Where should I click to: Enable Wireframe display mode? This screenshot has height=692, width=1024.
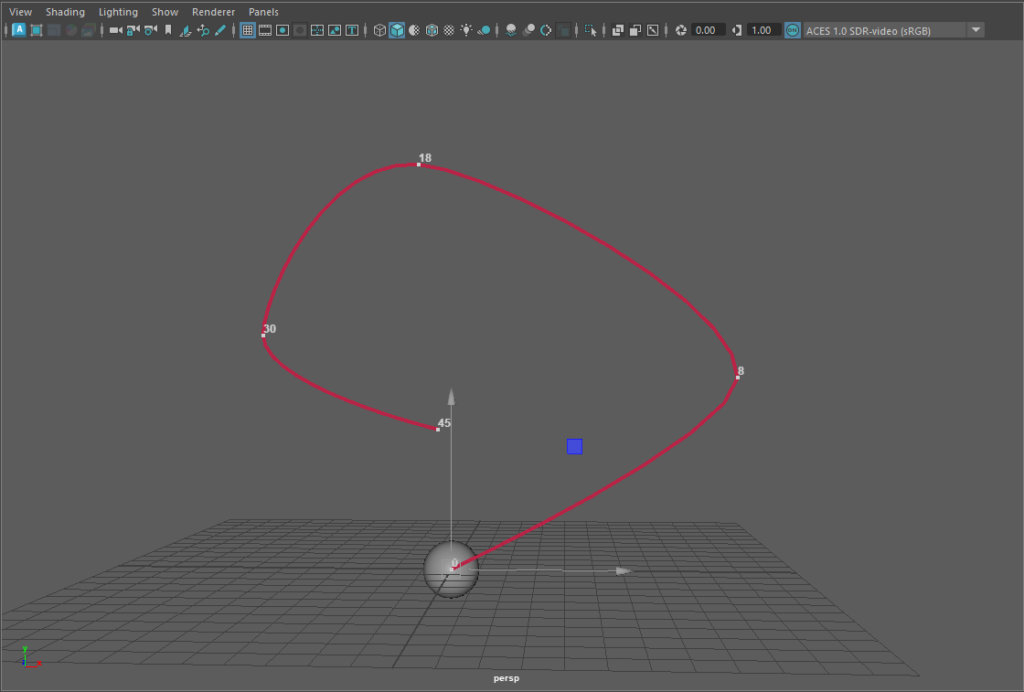tap(380, 30)
